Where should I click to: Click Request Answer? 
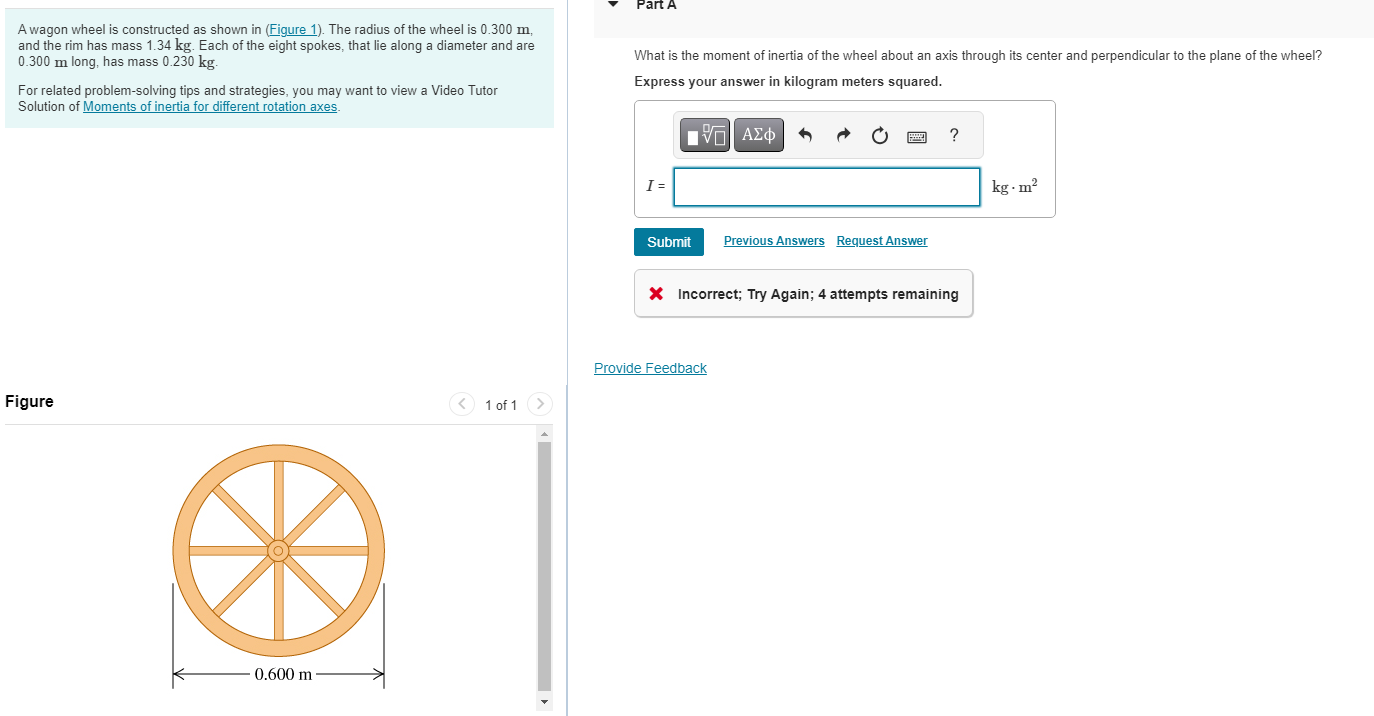click(881, 240)
